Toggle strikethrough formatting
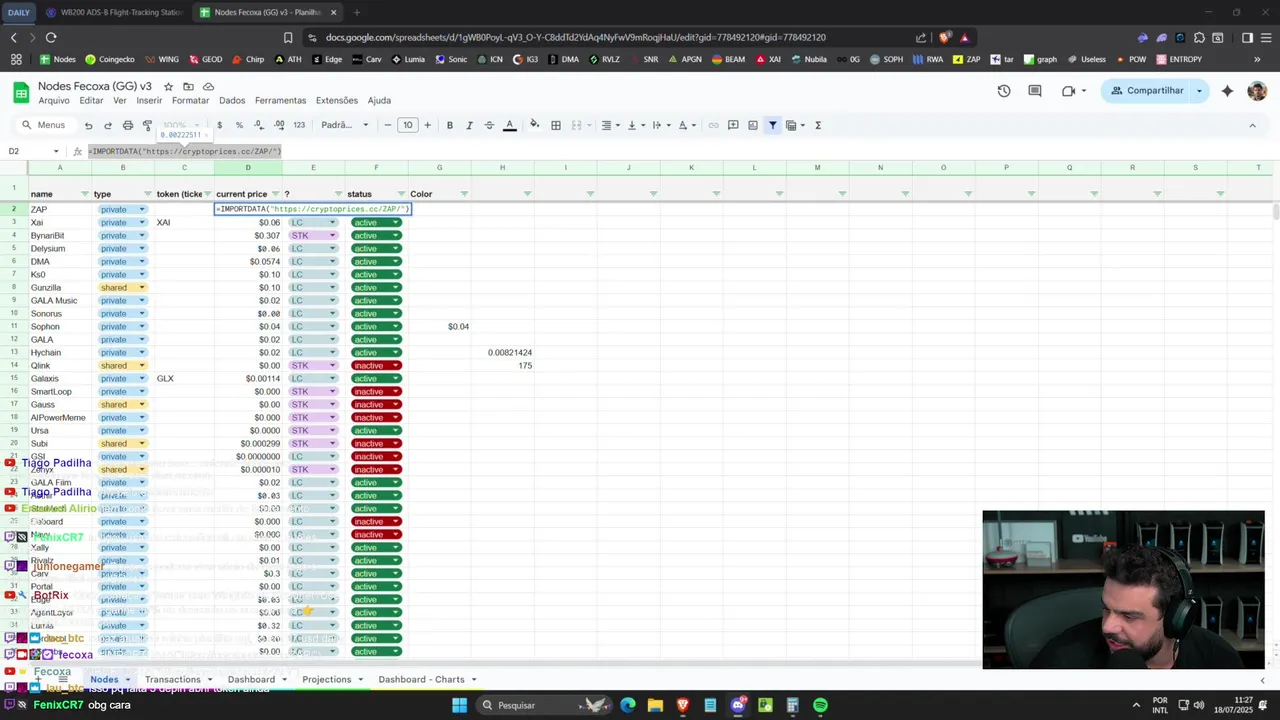Screen dimensions: 1280x720 pyautogui.click(x=489, y=125)
